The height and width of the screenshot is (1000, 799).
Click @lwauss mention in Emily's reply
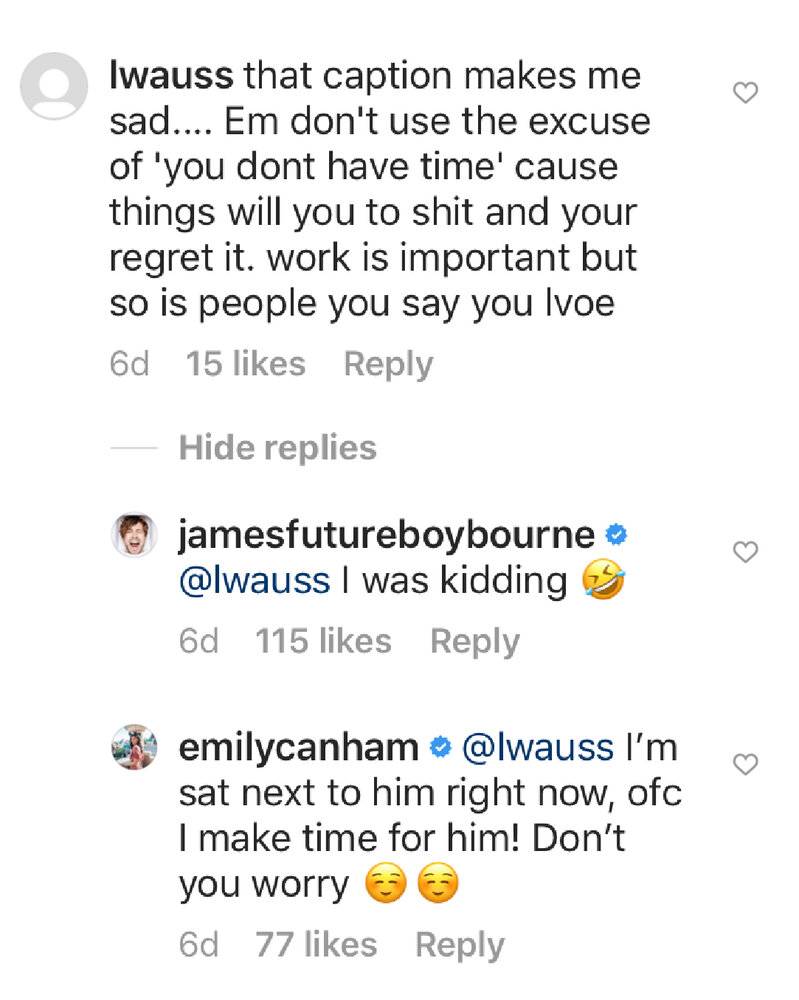point(538,747)
